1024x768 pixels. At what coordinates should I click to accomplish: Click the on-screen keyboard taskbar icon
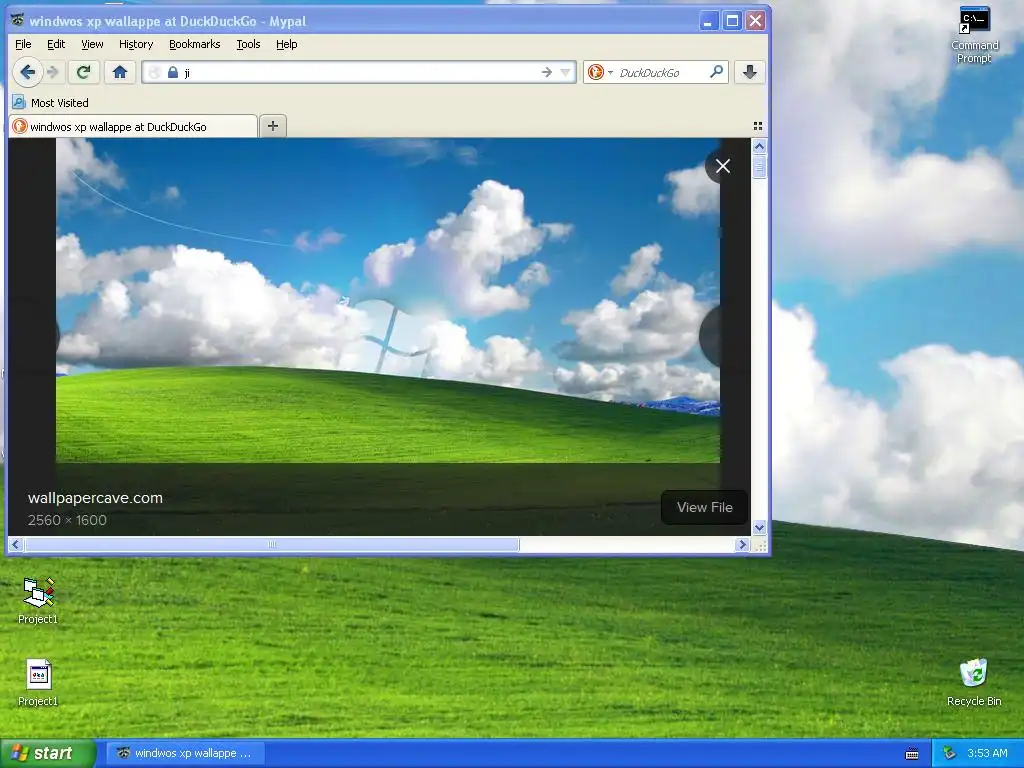pyautogui.click(x=912, y=754)
